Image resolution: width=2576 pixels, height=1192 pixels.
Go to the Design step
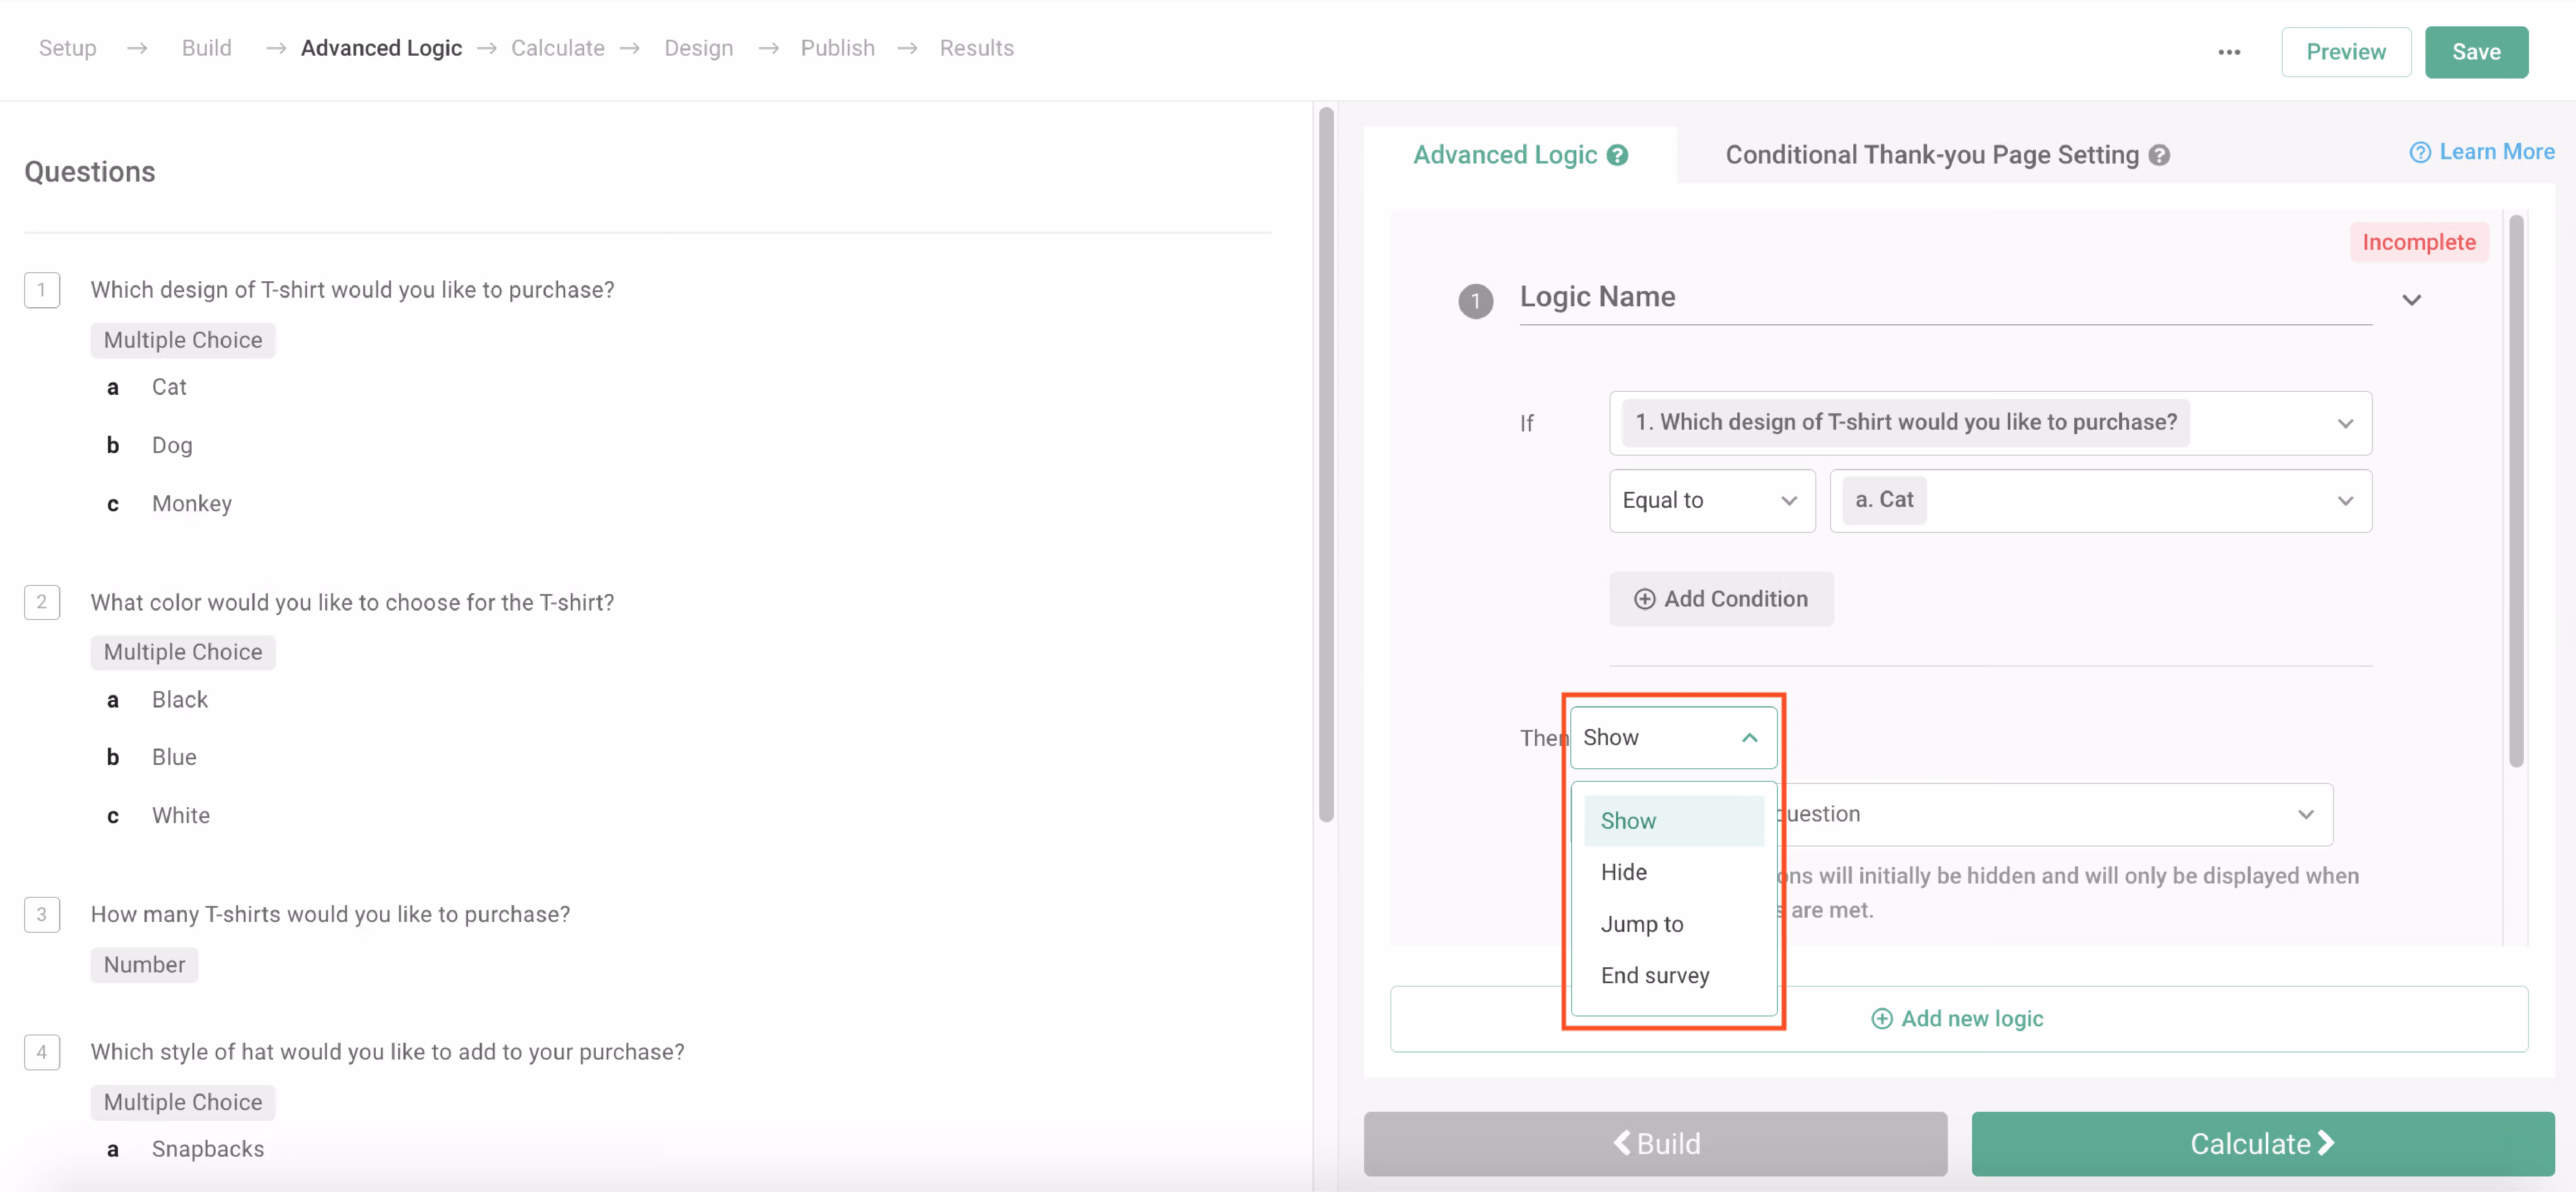tap(698, 48)
